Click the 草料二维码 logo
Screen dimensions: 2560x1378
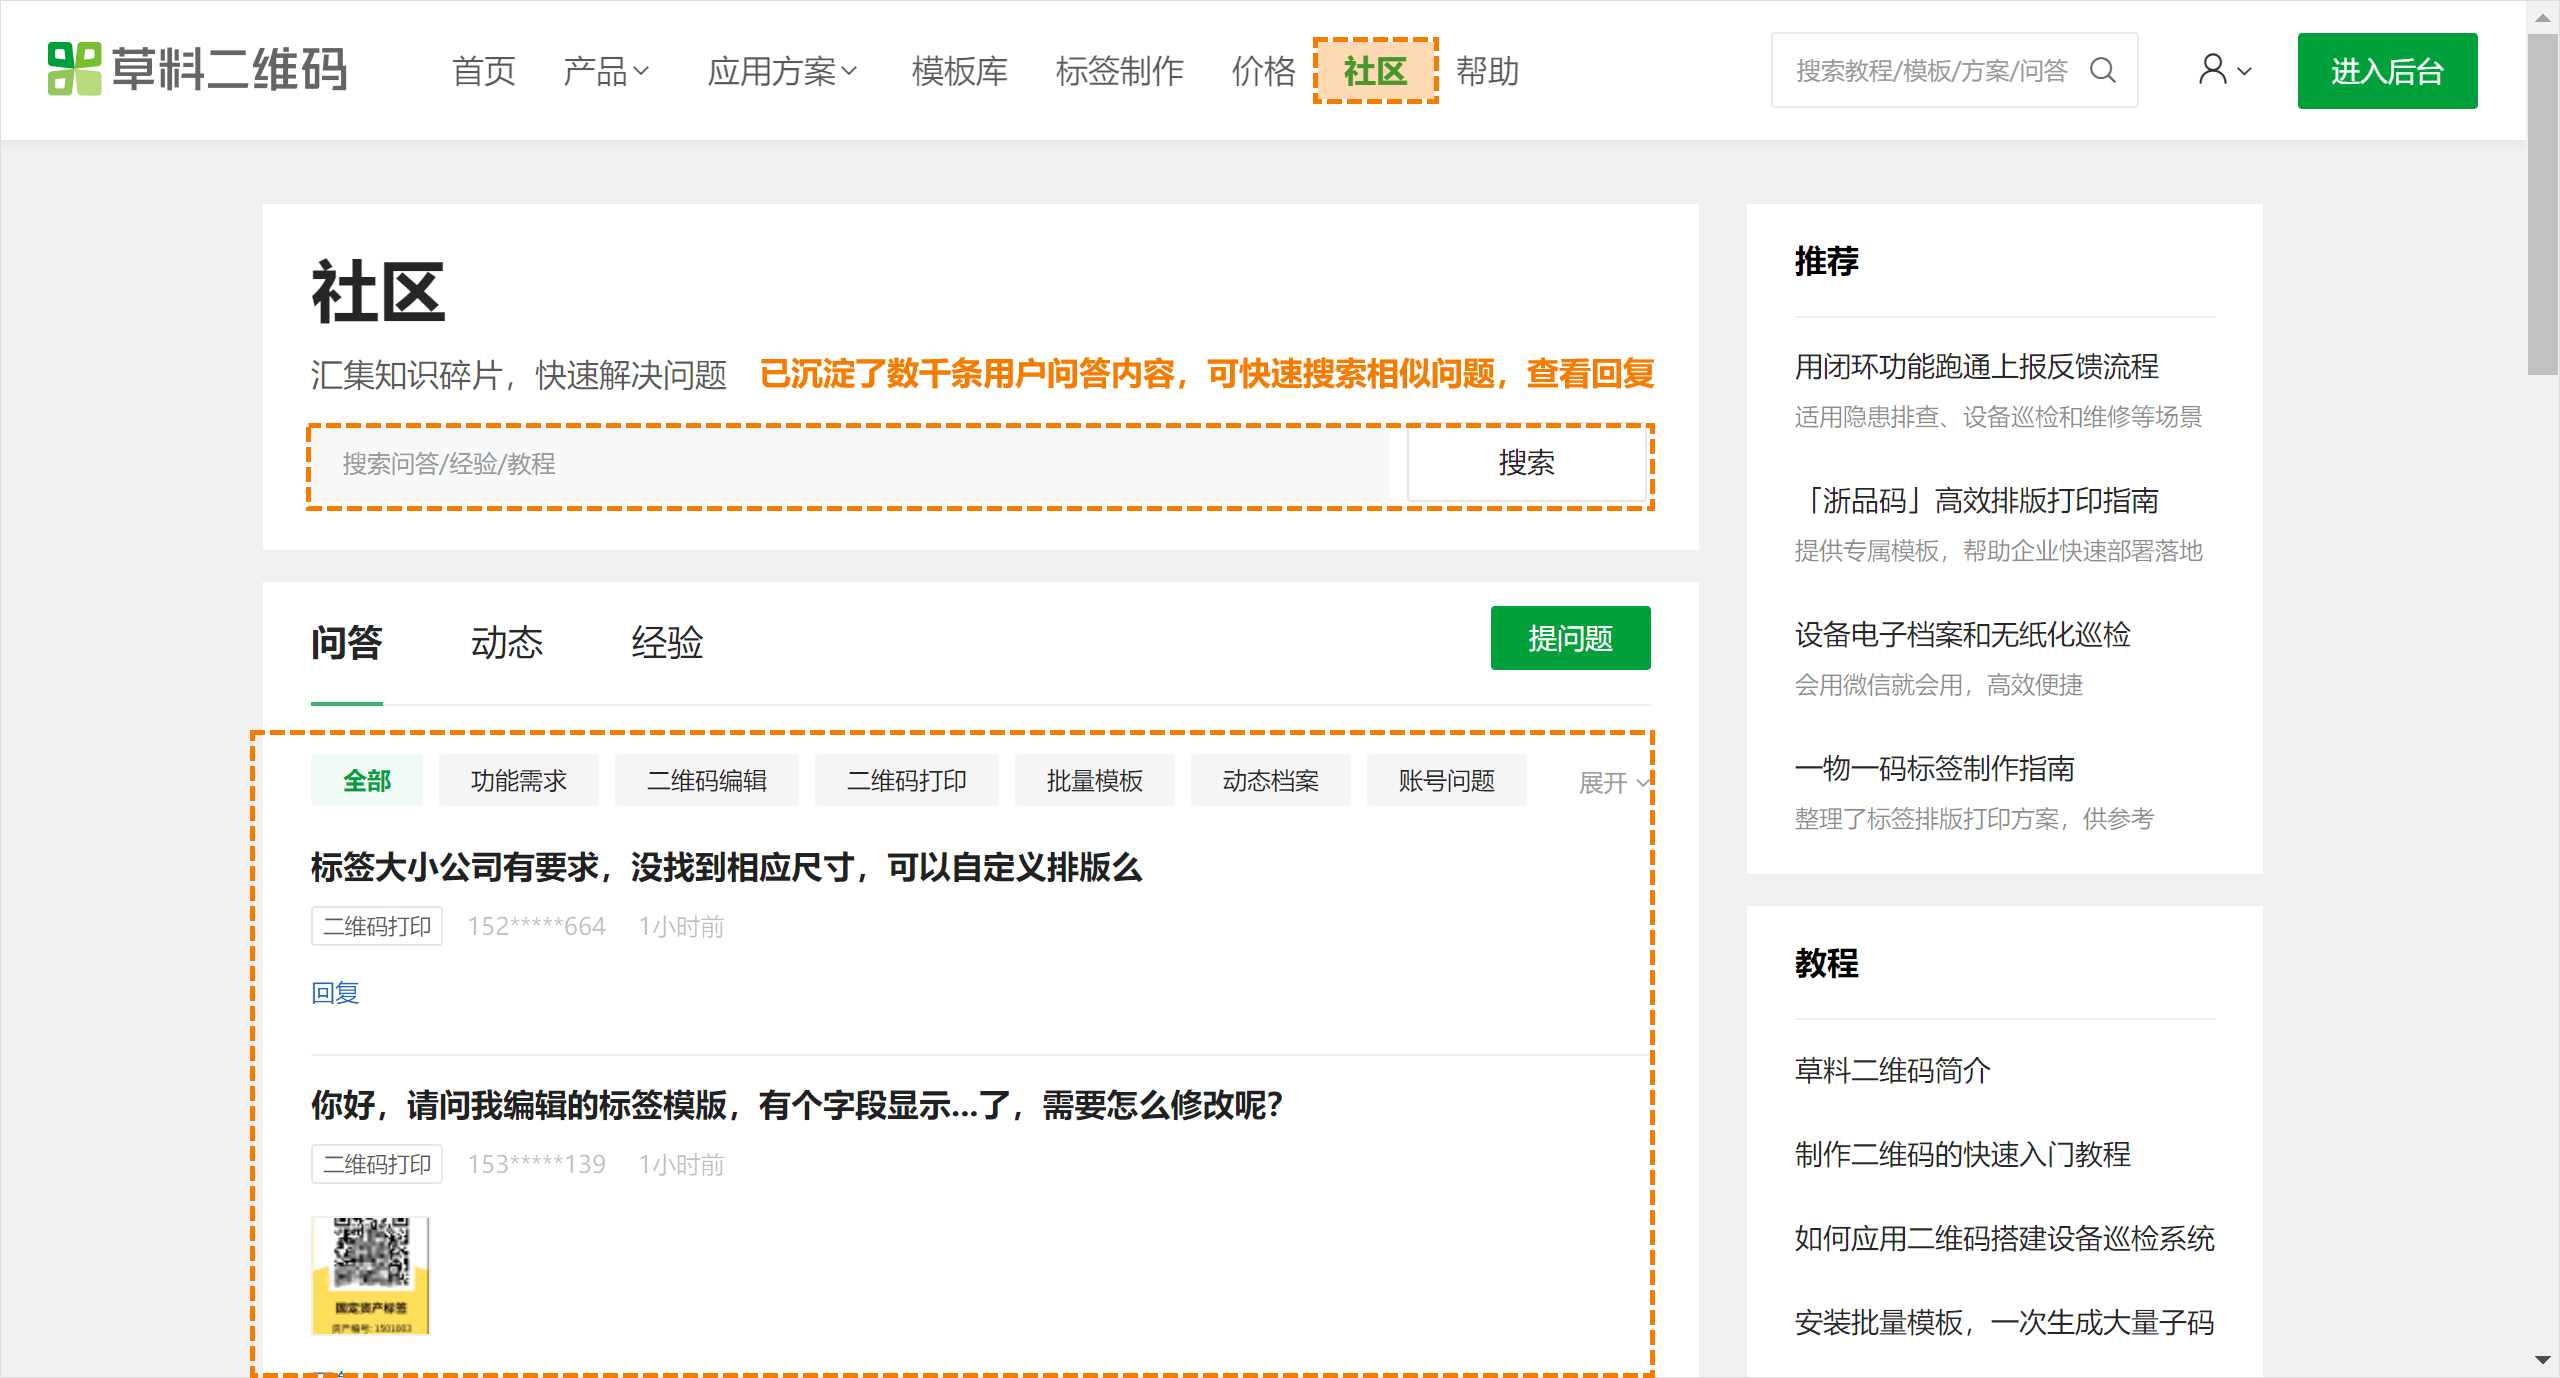197,69
